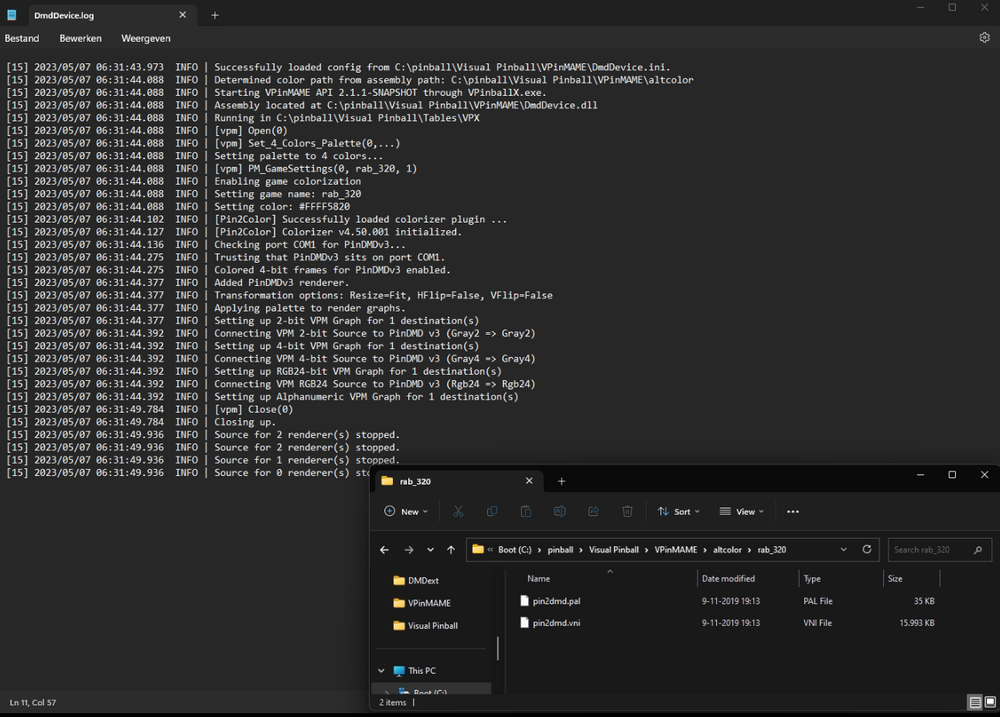
Task: Click the Paste clipboard icon
Action: [526, 512]
